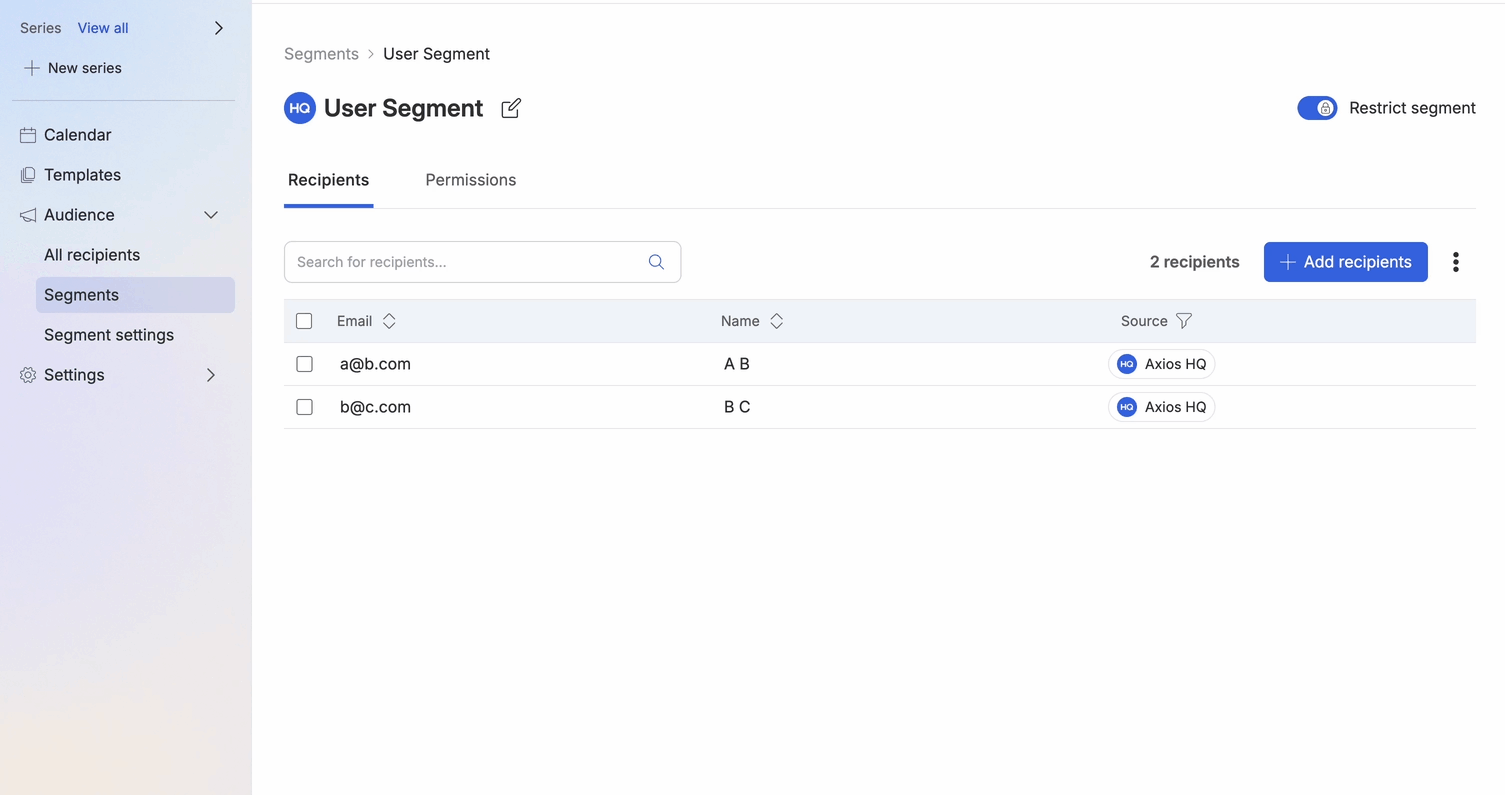The width and height of the screenshot is (1505, 795).
Task: Open Segments in the sidebar
Action: 135,295
